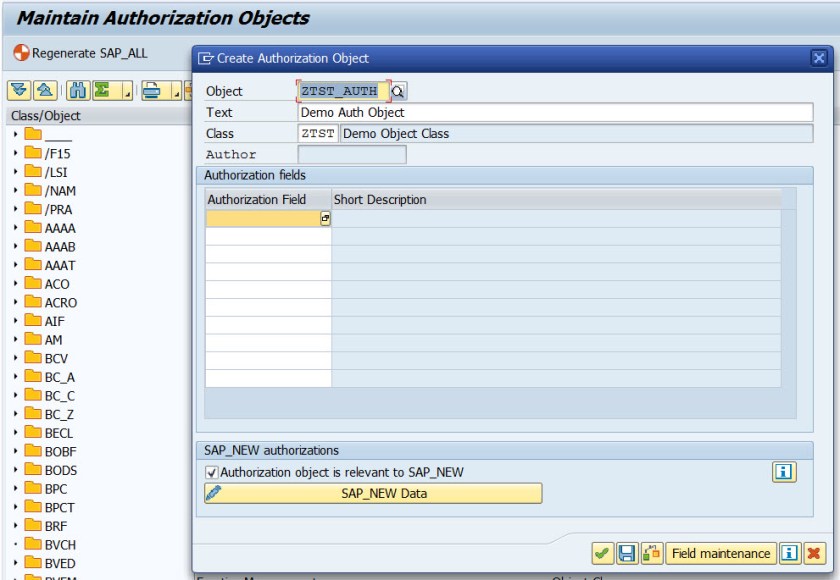The height and width of the screenshot is (580, 840).
Task: Expand the AAAB class folder
Action: (x=16, y=247)
